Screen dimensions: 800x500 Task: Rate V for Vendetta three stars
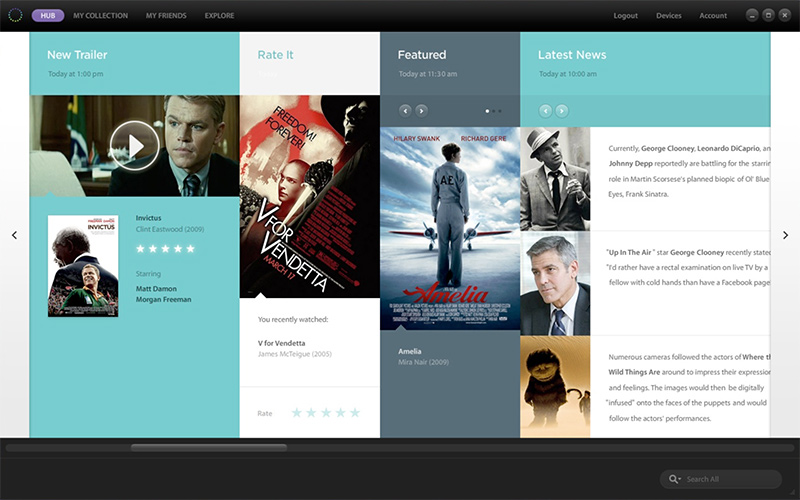tap(326, 413)
